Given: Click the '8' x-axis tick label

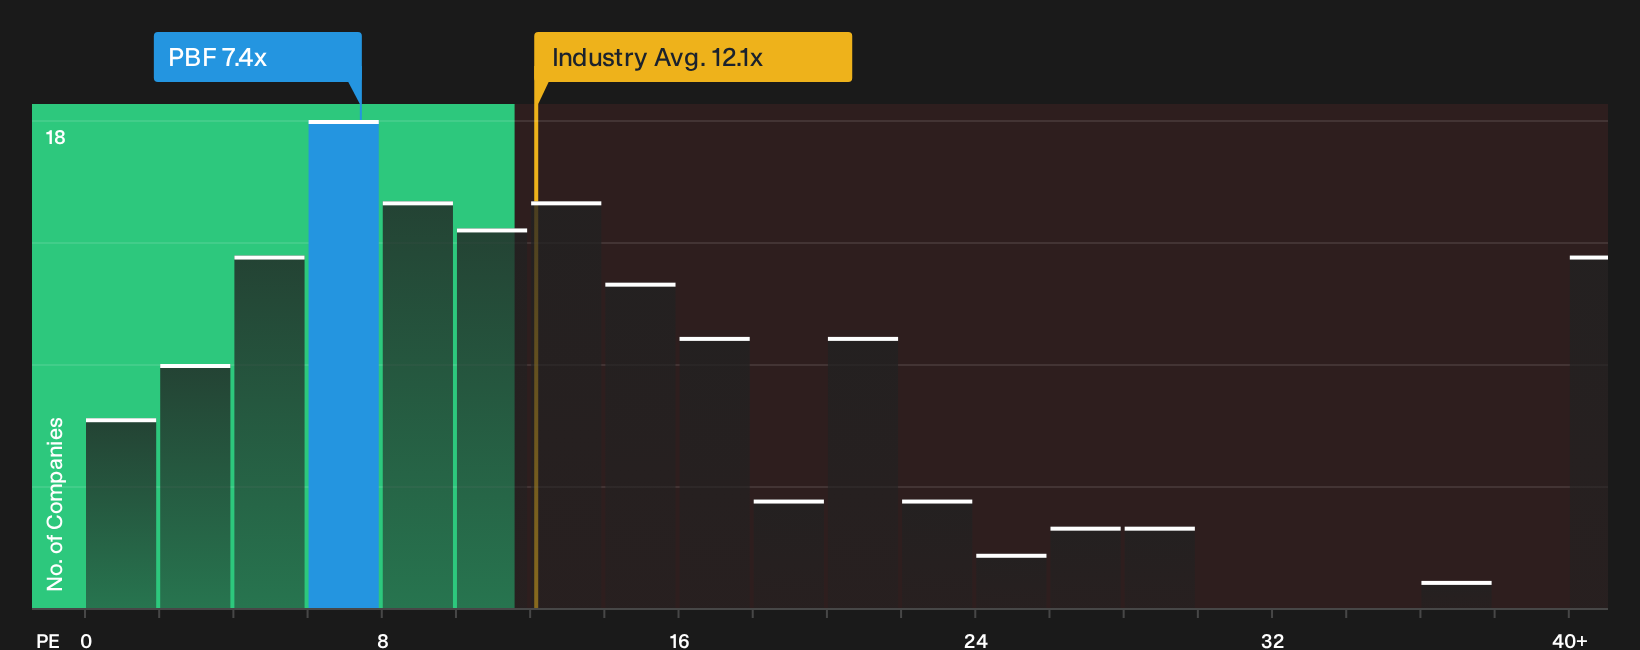Looking at the screenshot, I should click(x=383, y=640).
